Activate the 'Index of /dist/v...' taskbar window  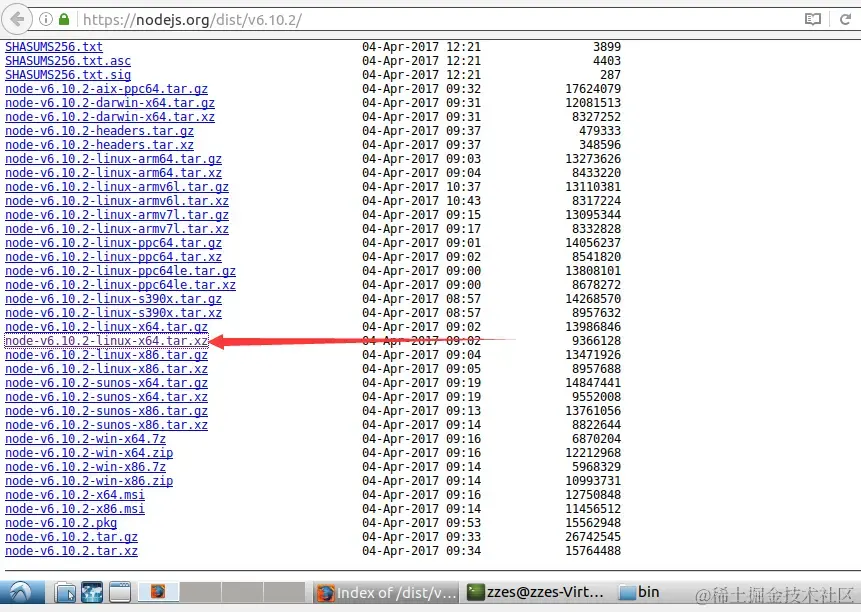click(387, 592)
